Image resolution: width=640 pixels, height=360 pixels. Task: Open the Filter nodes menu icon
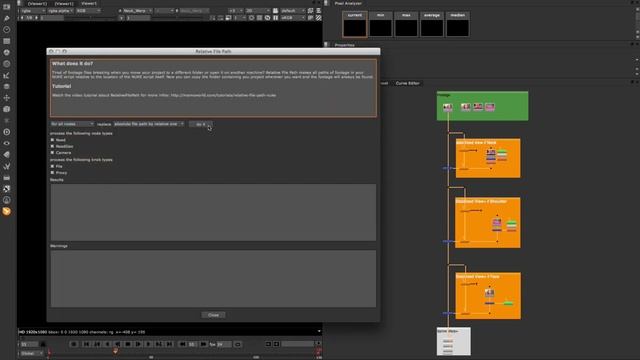tap(7, 64)
